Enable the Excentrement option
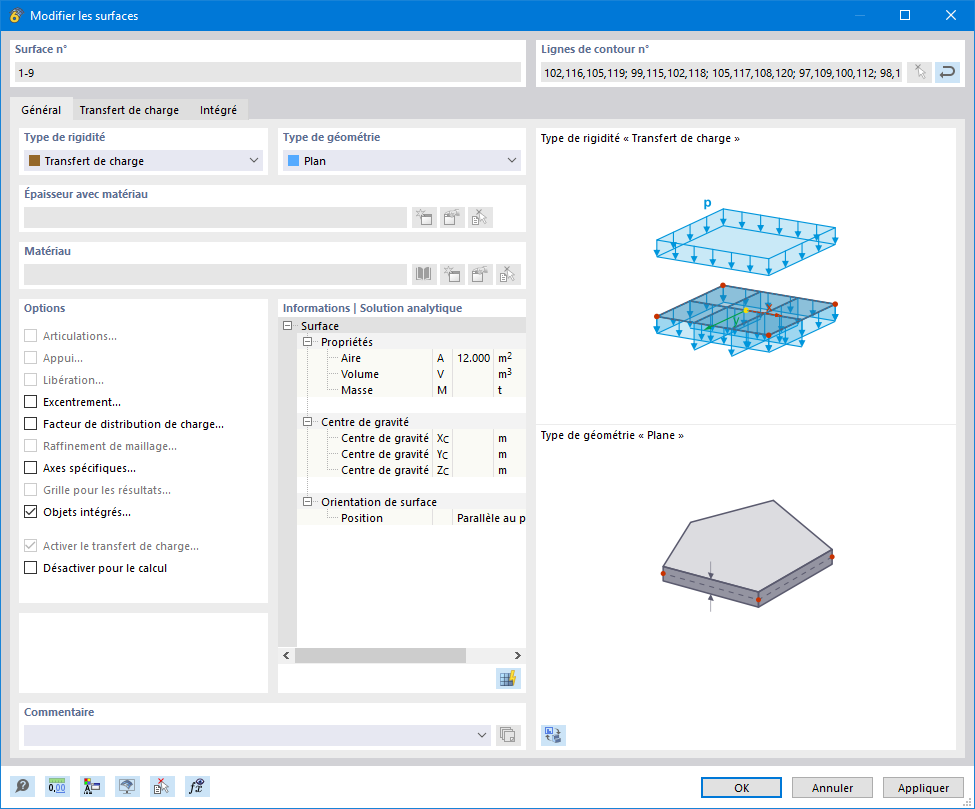 pos(30,402)
